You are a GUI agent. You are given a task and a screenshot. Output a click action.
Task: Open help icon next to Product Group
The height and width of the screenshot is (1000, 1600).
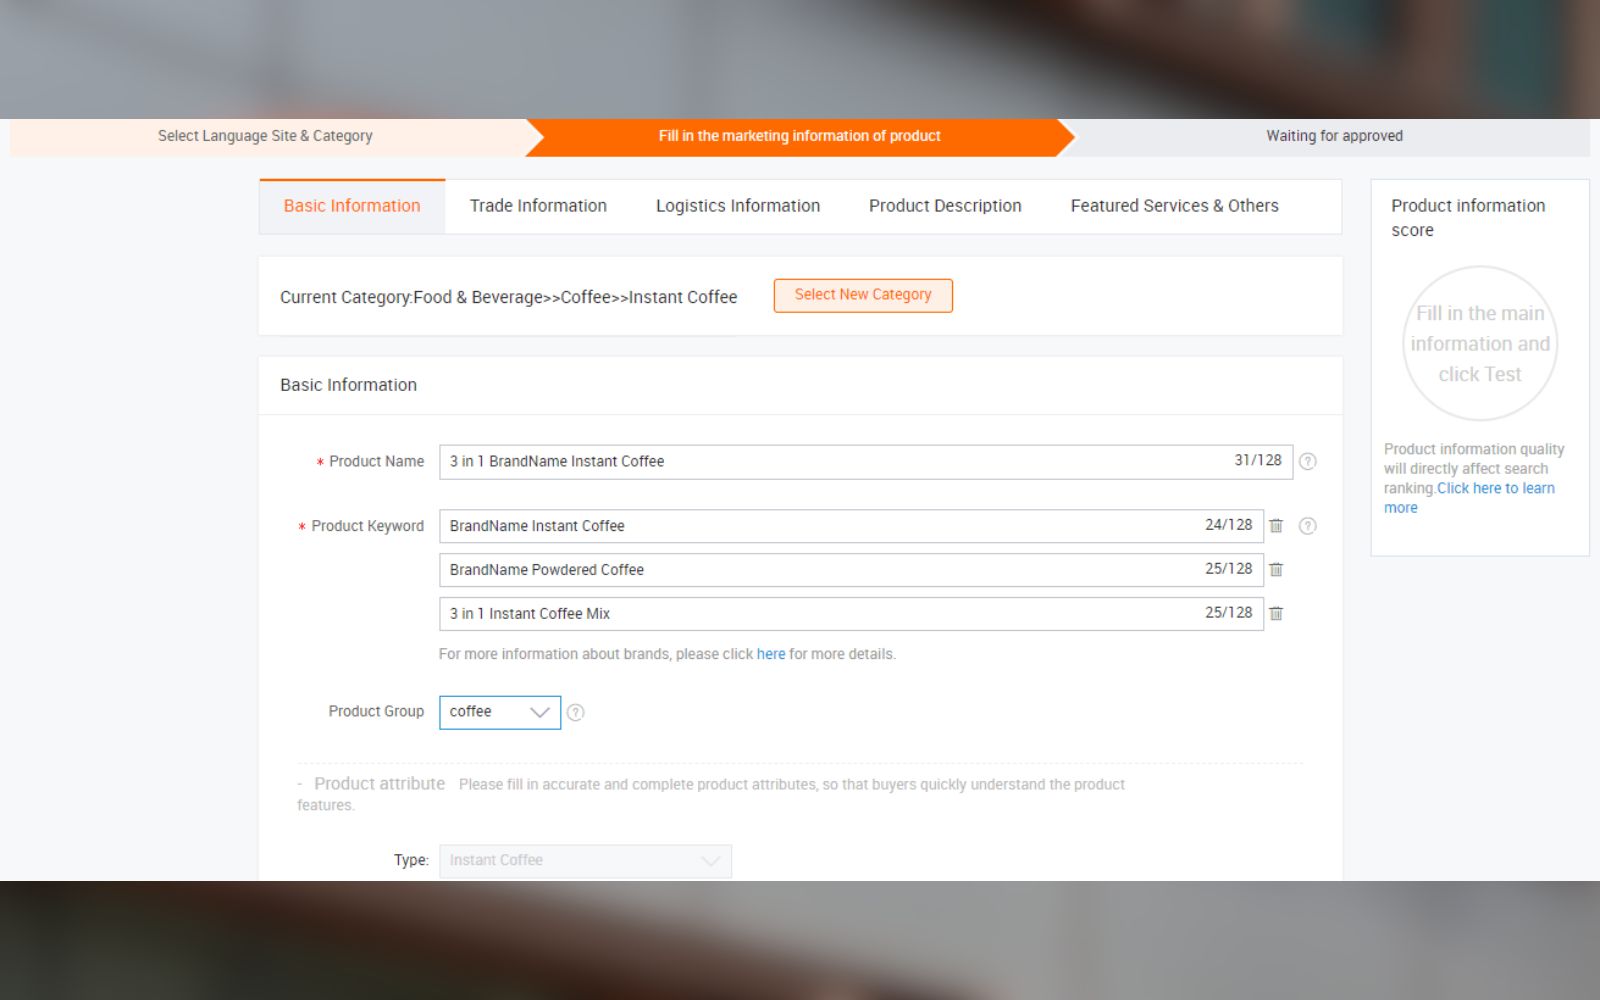(575, 713)
